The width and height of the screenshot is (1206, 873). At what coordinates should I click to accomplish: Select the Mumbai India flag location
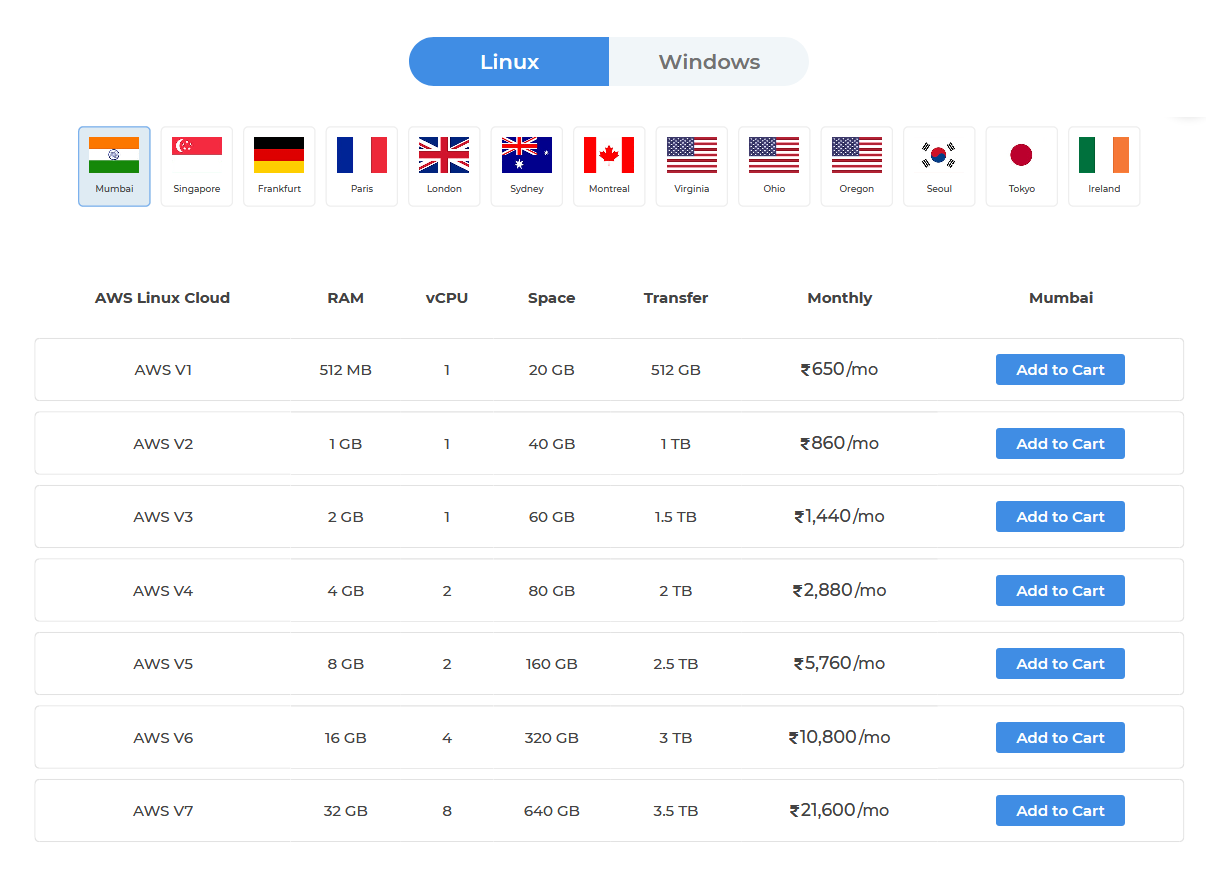(114, 166)
